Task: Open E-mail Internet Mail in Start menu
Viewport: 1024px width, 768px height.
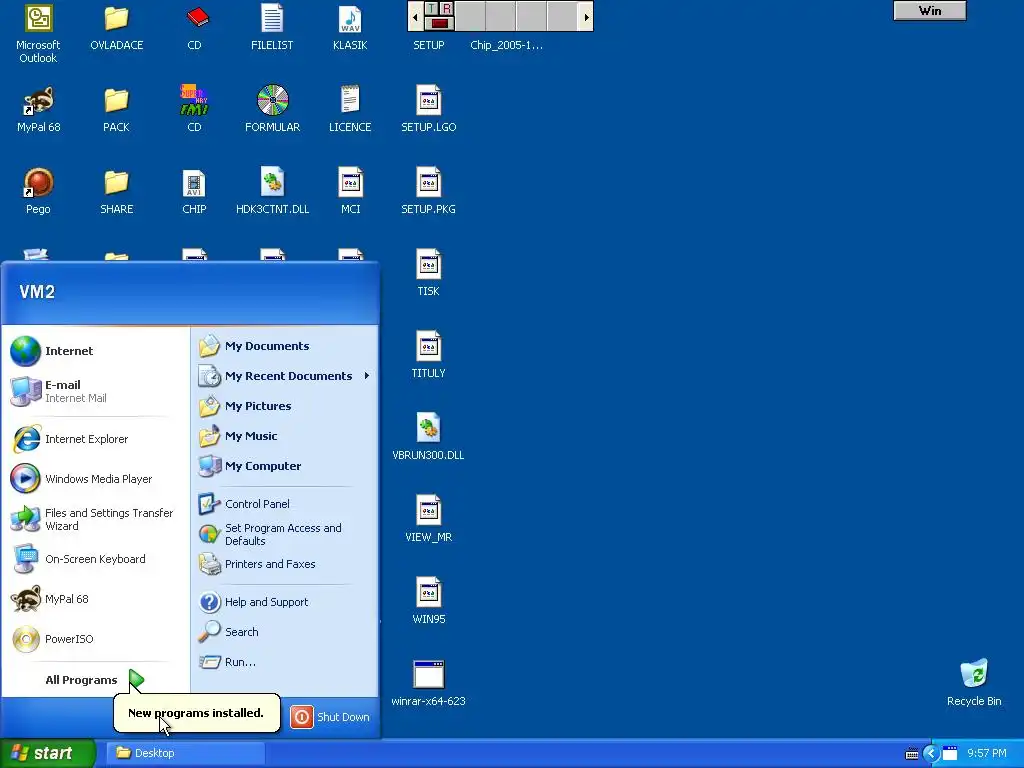Action: tap(95, 391)
